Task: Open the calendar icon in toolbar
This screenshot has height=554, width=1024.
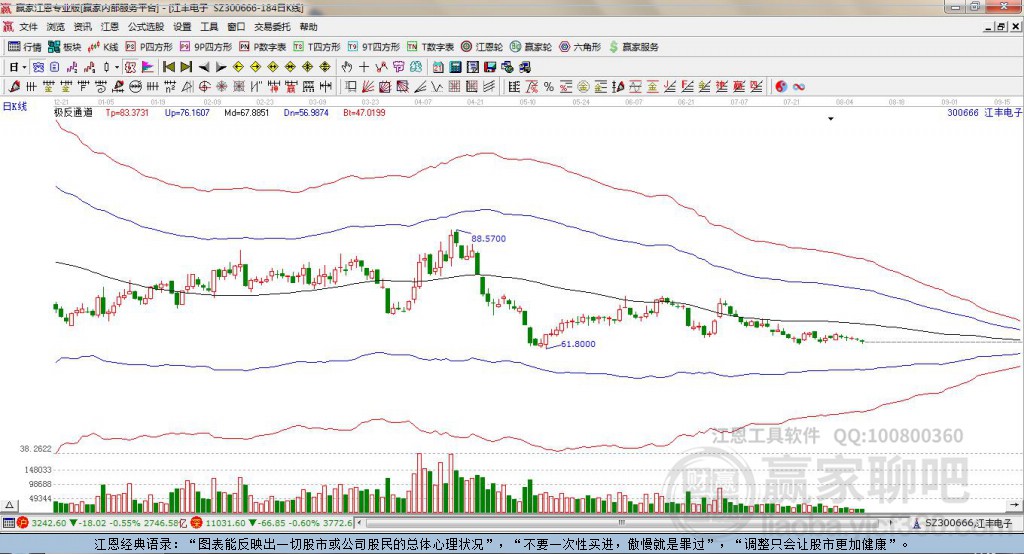Action: click(x=438, y=67)
